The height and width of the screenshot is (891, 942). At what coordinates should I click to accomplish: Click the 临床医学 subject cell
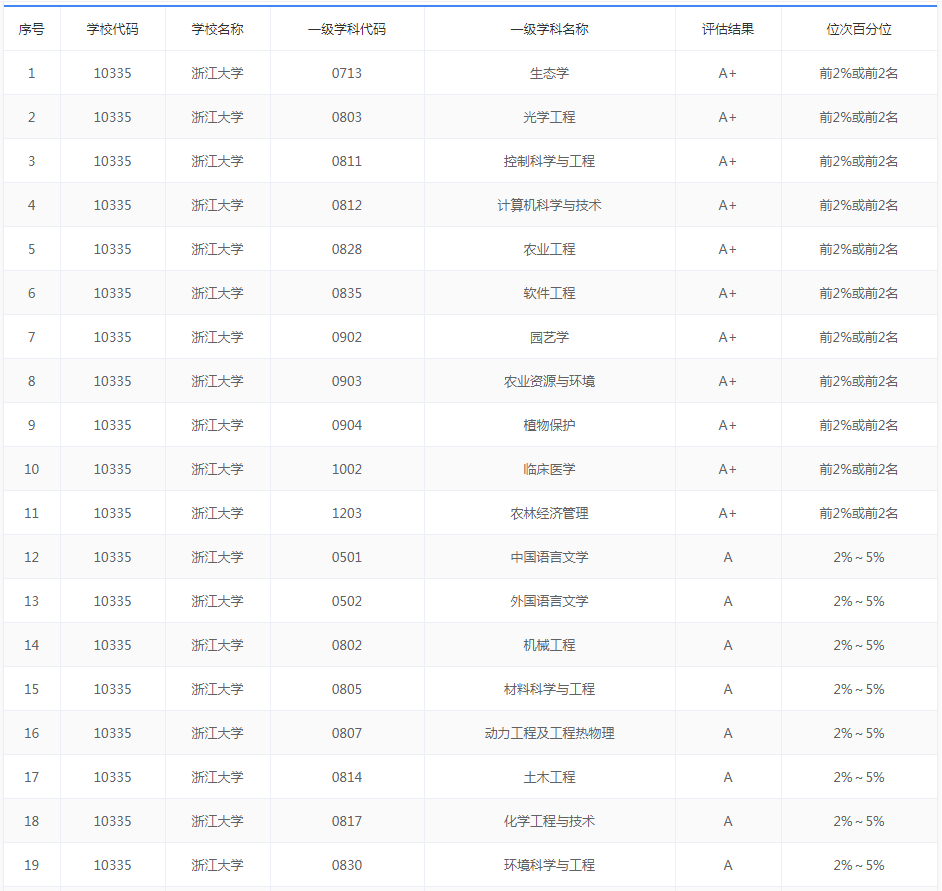point(549,469)
